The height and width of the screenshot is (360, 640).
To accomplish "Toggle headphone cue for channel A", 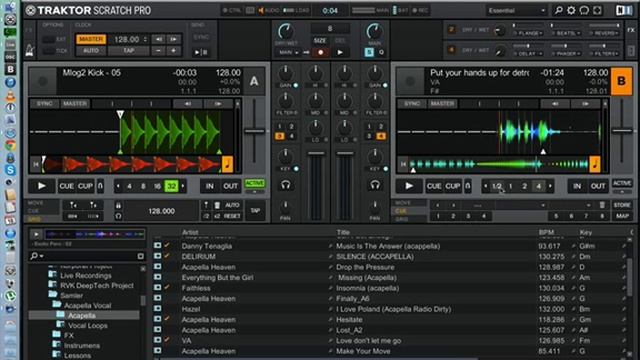I will pos(286,186).
